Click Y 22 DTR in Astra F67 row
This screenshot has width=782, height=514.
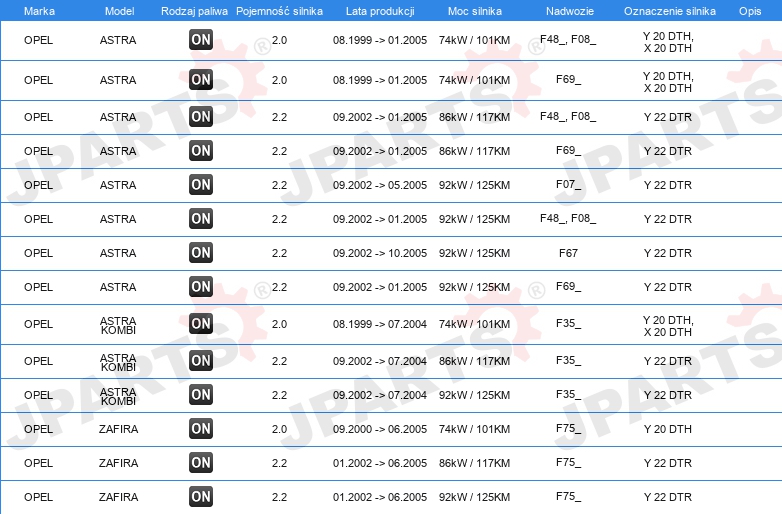(668, 253)
